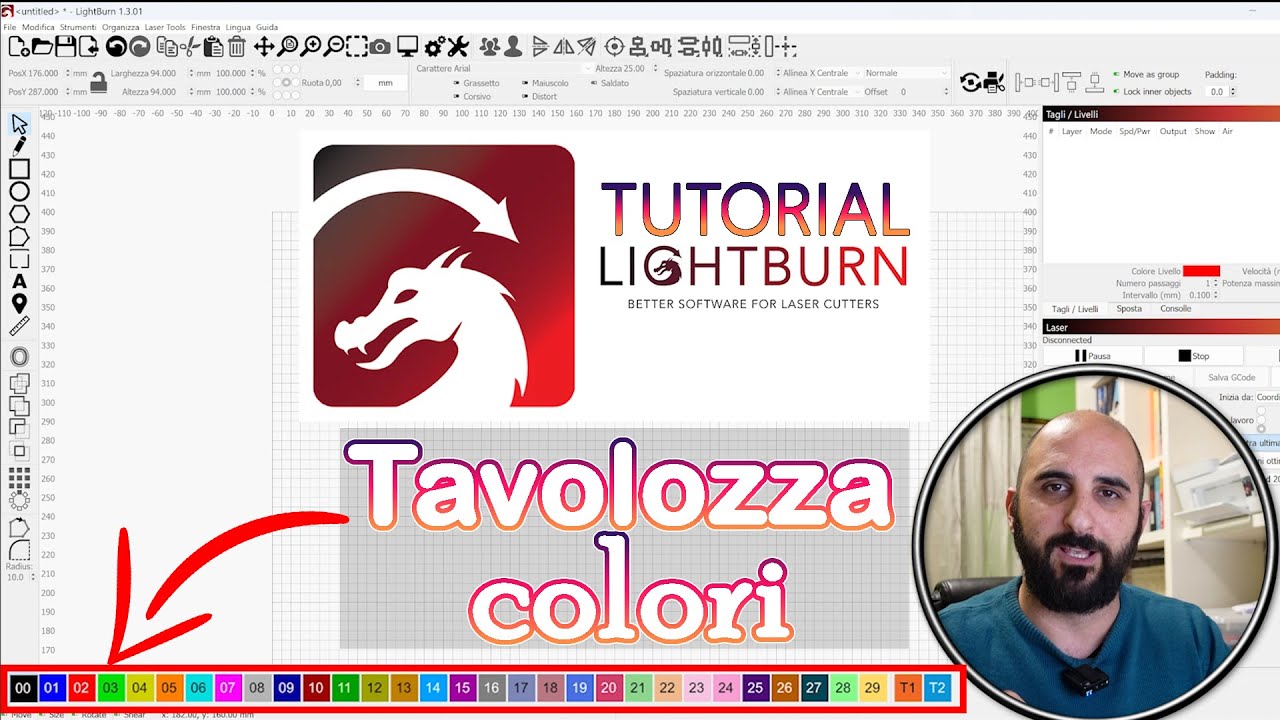Viewport: 1280px width, 720px height.
Task: Toggle Lock inner objects
Action: 1151,91
